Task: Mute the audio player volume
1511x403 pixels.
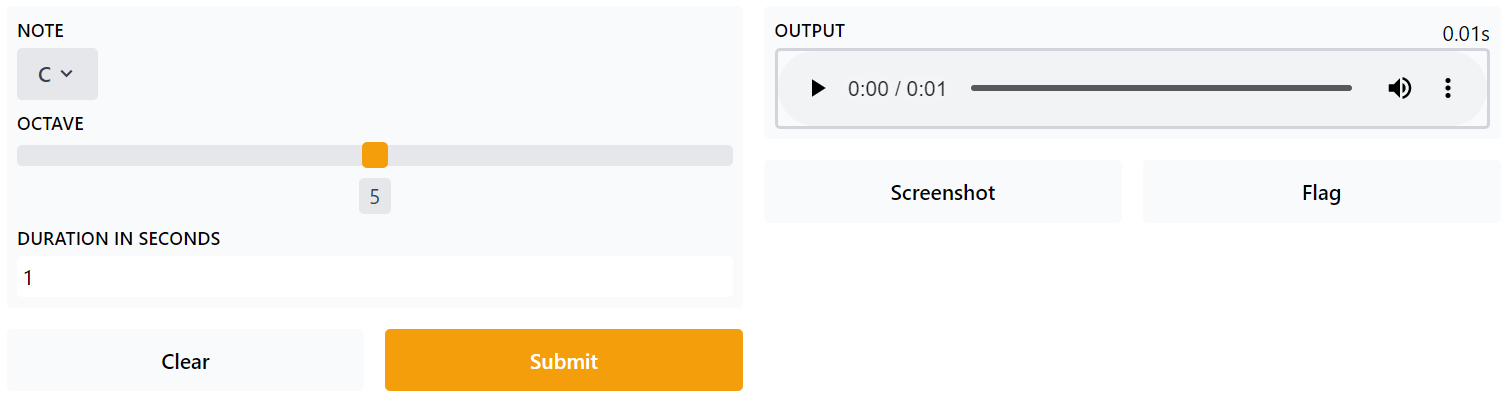Action: click(1400, 88)
